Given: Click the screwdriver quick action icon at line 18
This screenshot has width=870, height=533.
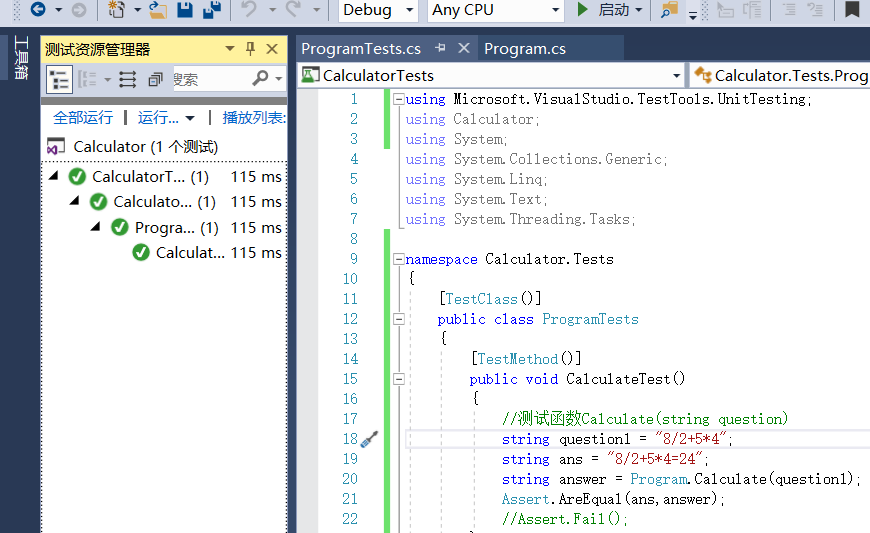Looking at the screenshot, I should pyautogui.click(x=369, y=439).
